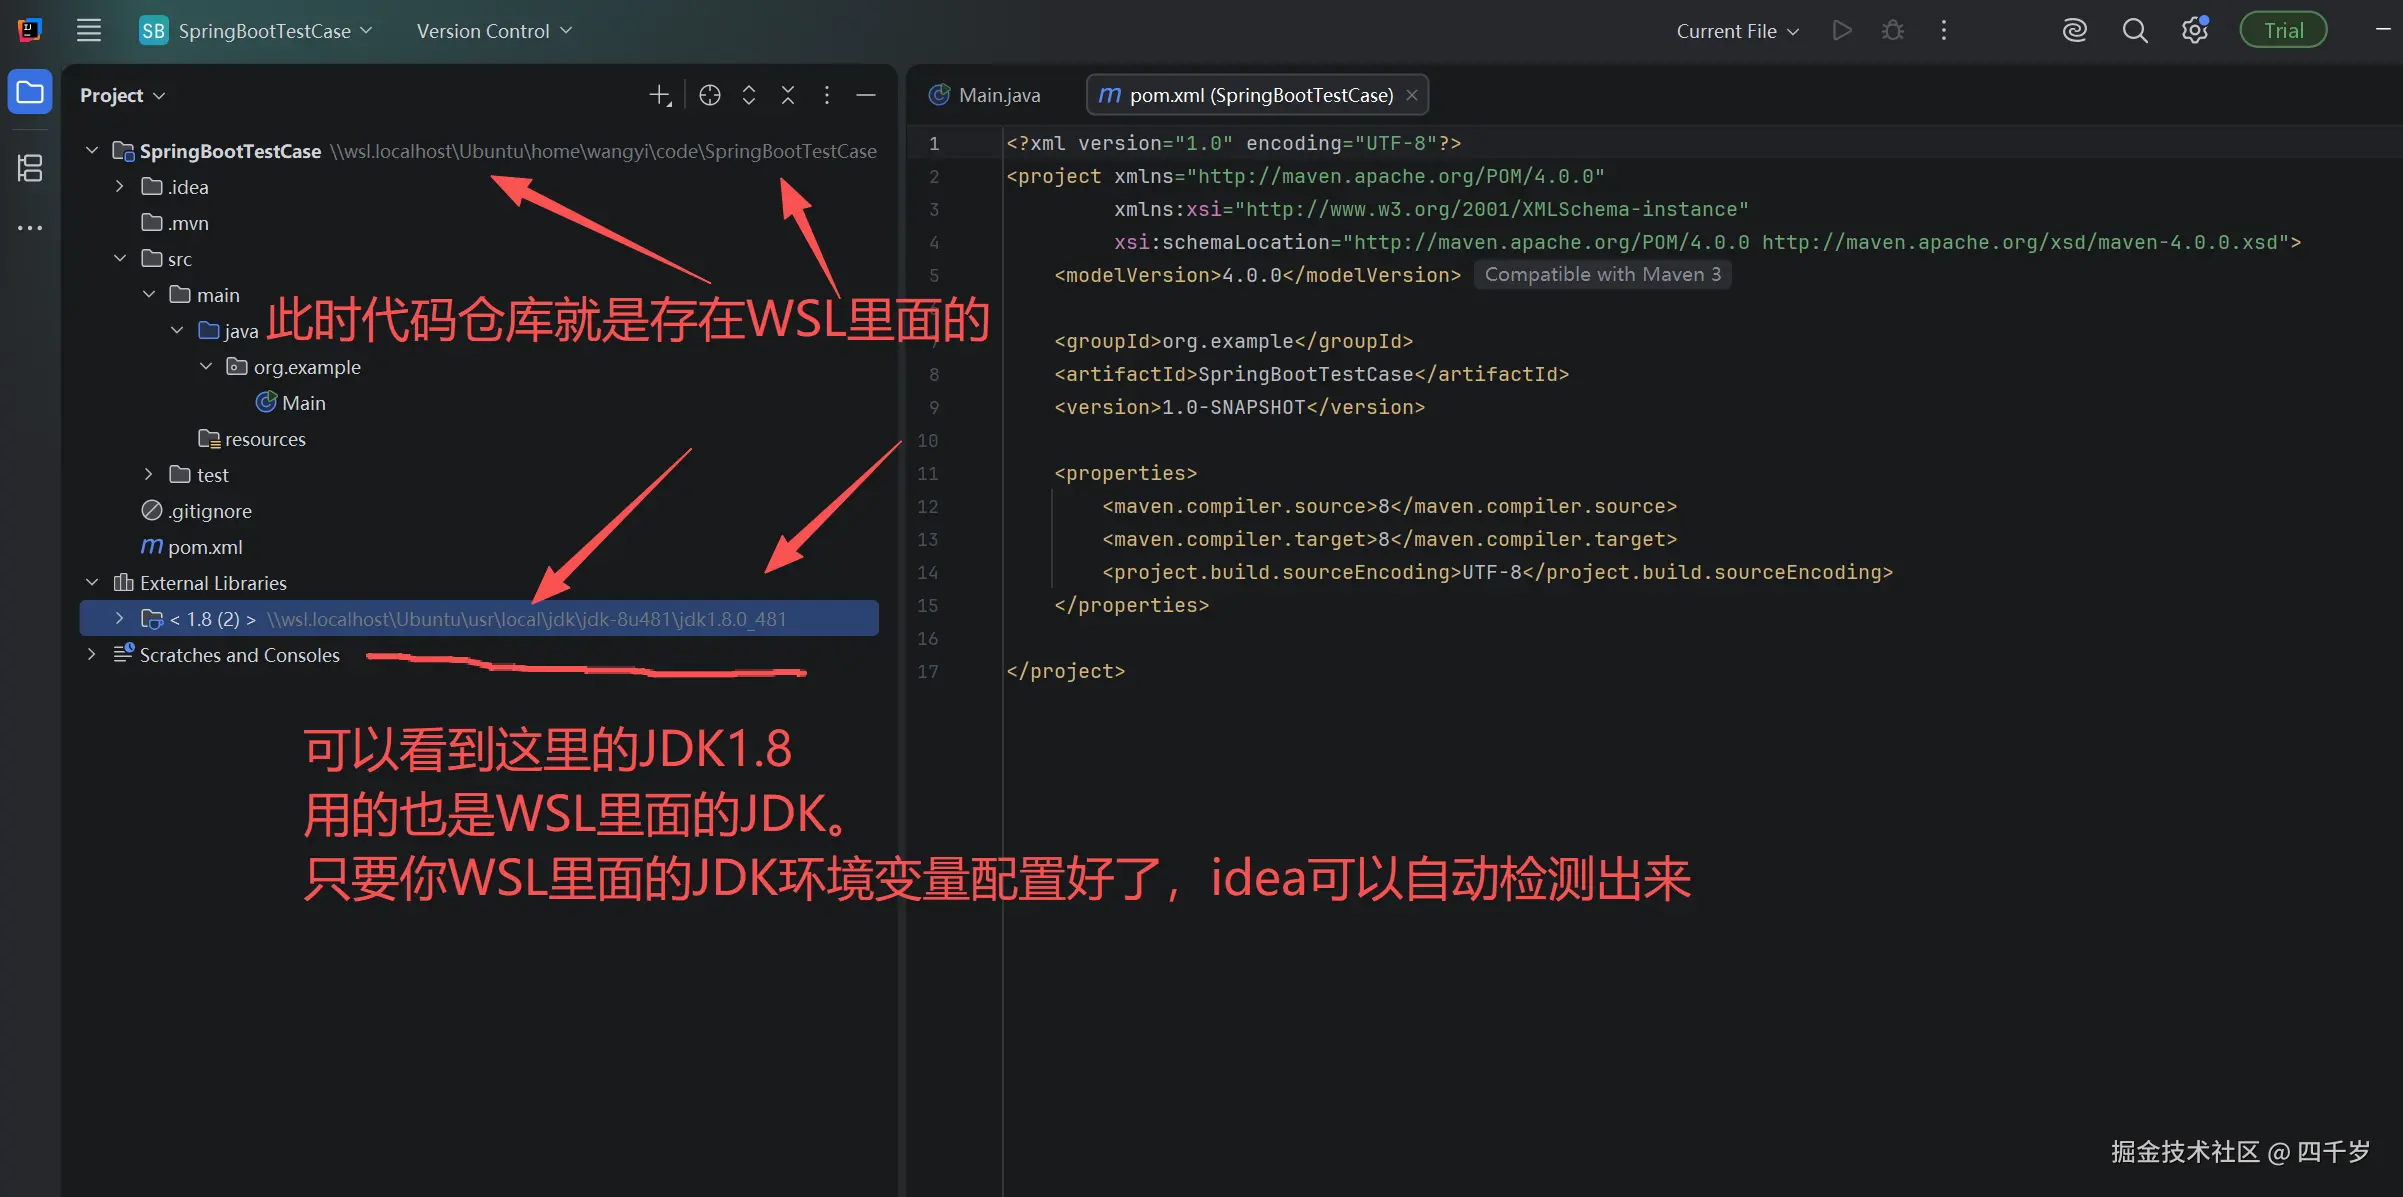
Task: Click Collapse All icon in Project panel
Action: tap(787, 95)
